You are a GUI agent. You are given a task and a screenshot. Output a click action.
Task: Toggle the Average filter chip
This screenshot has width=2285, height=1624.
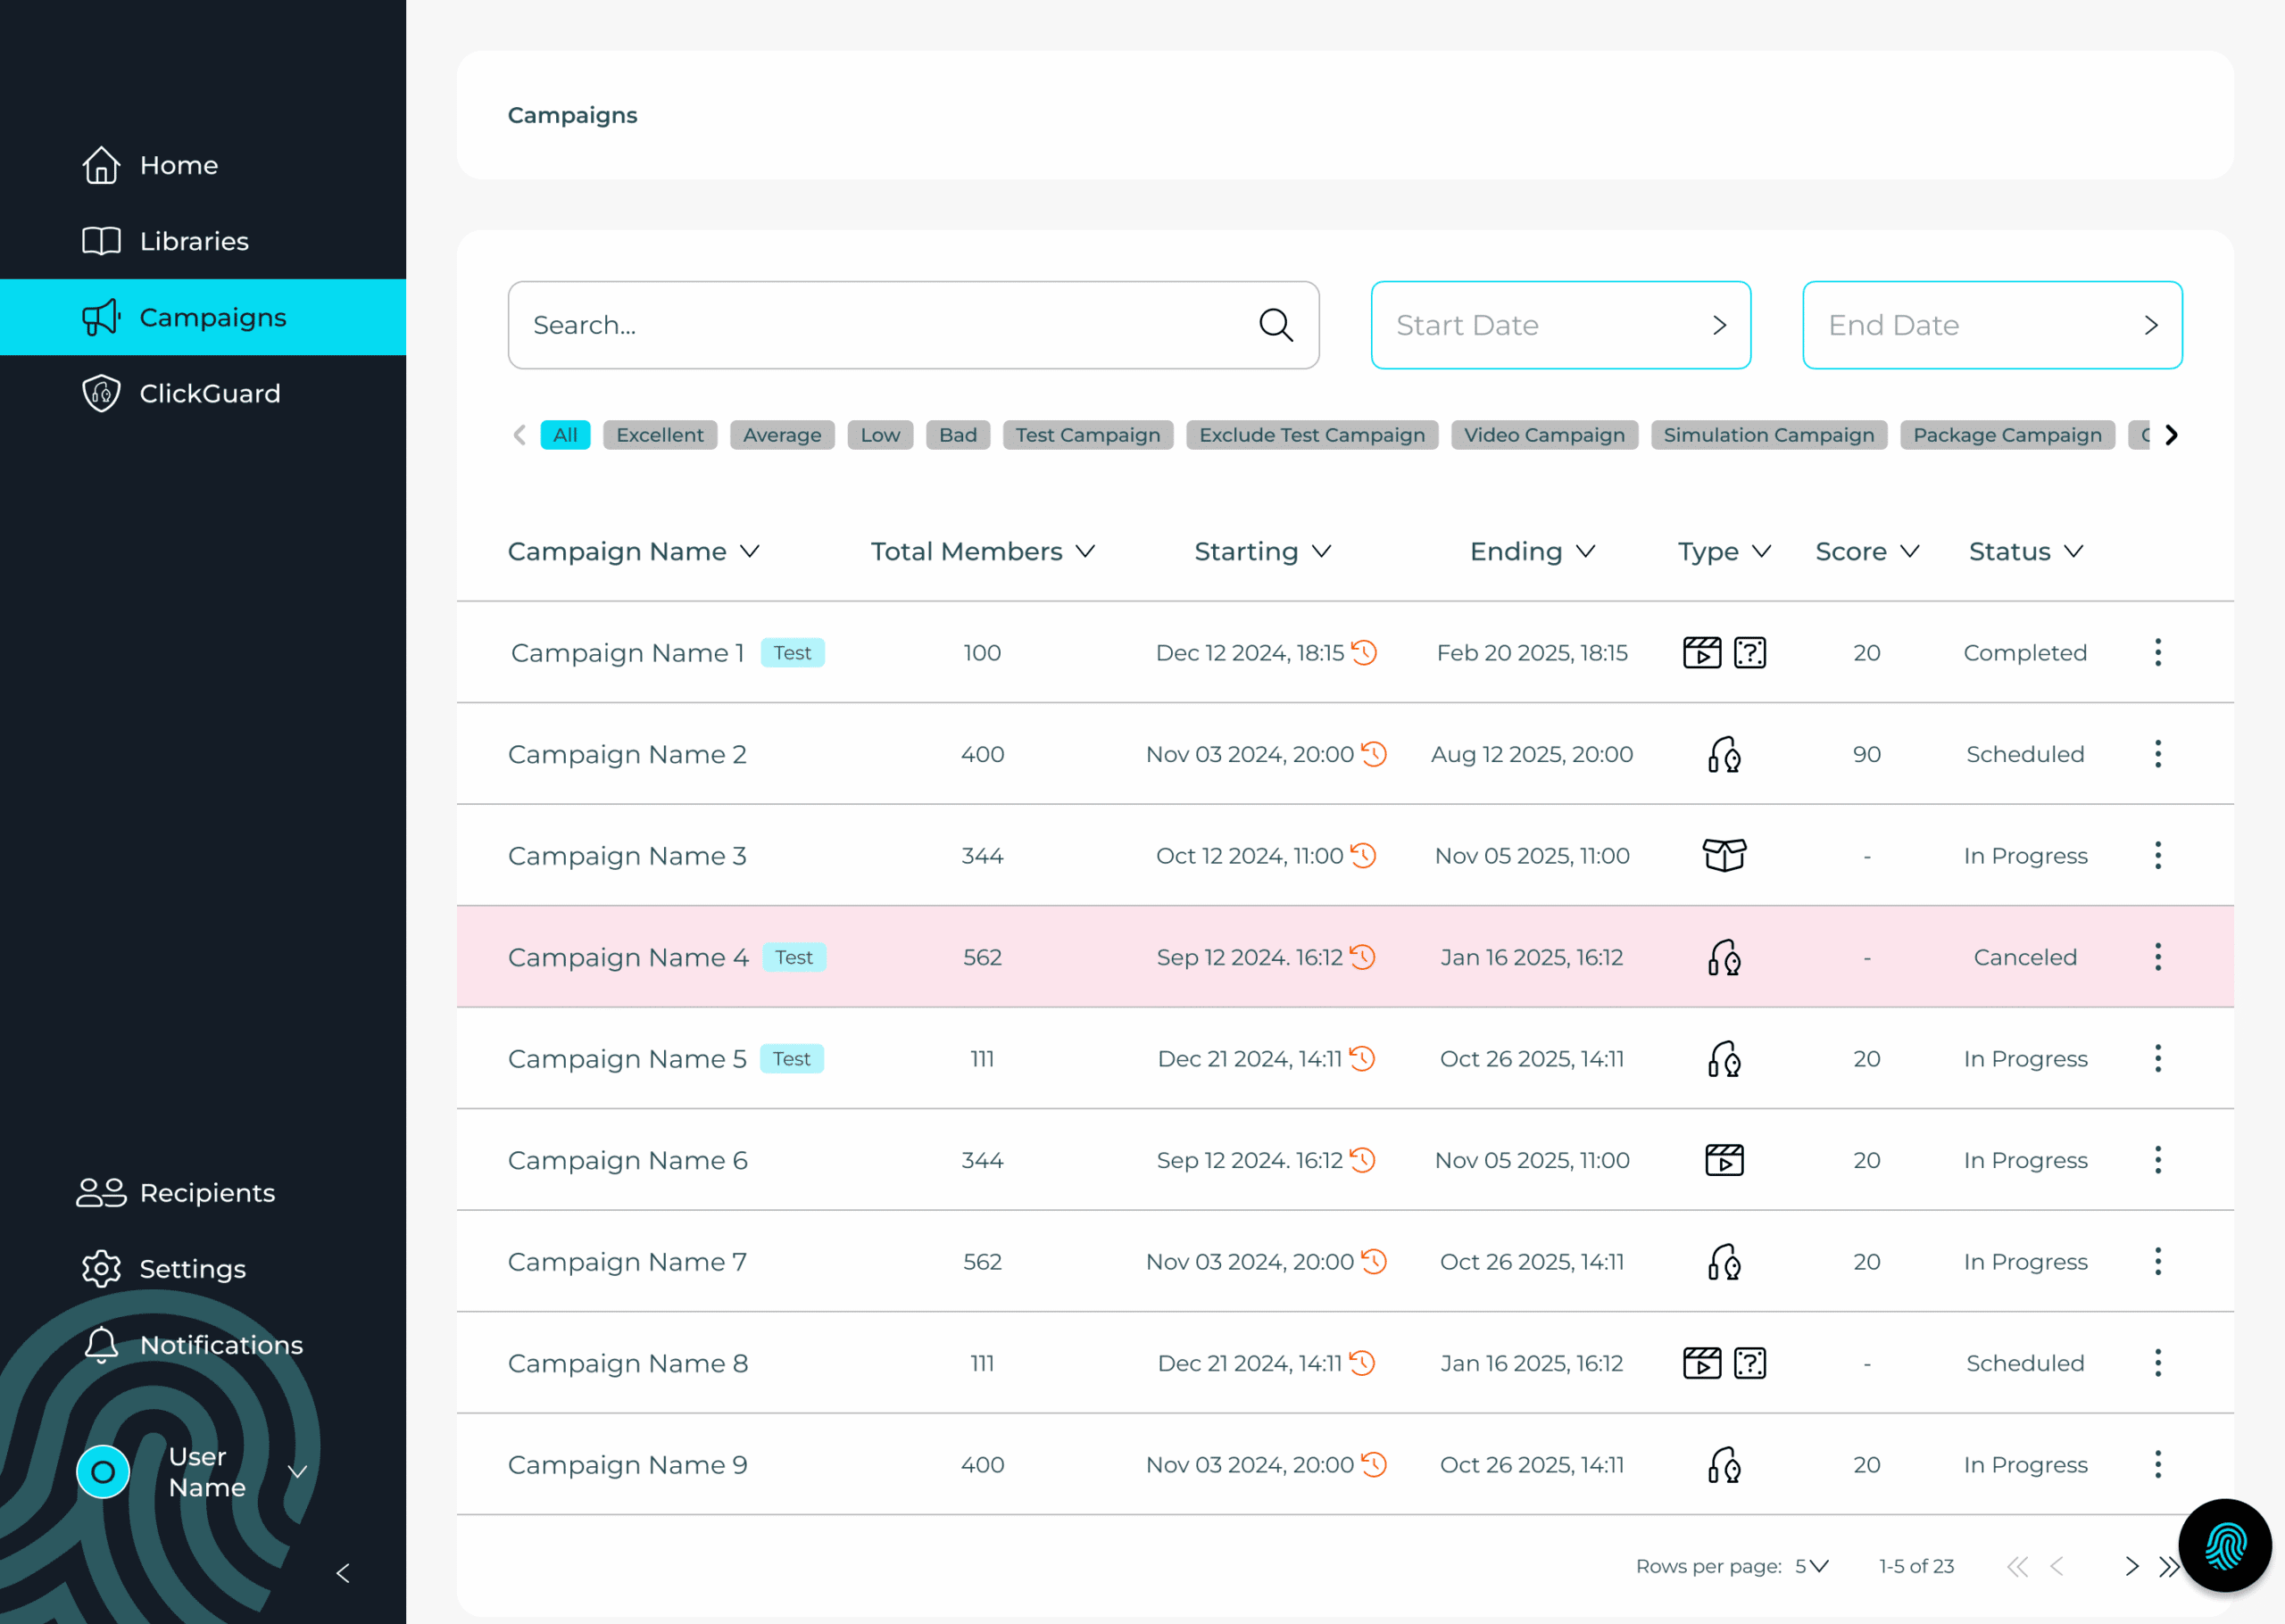[782, 435]
